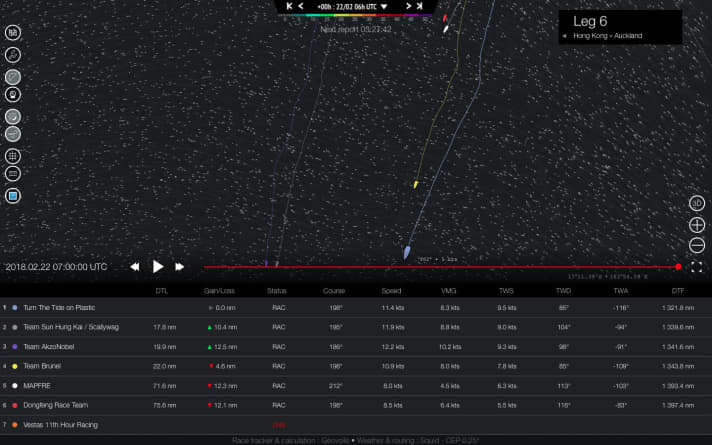712x445 pixels.
Task: Select Team Sun Hung Kai / Scallywag row
Action: 356,327
